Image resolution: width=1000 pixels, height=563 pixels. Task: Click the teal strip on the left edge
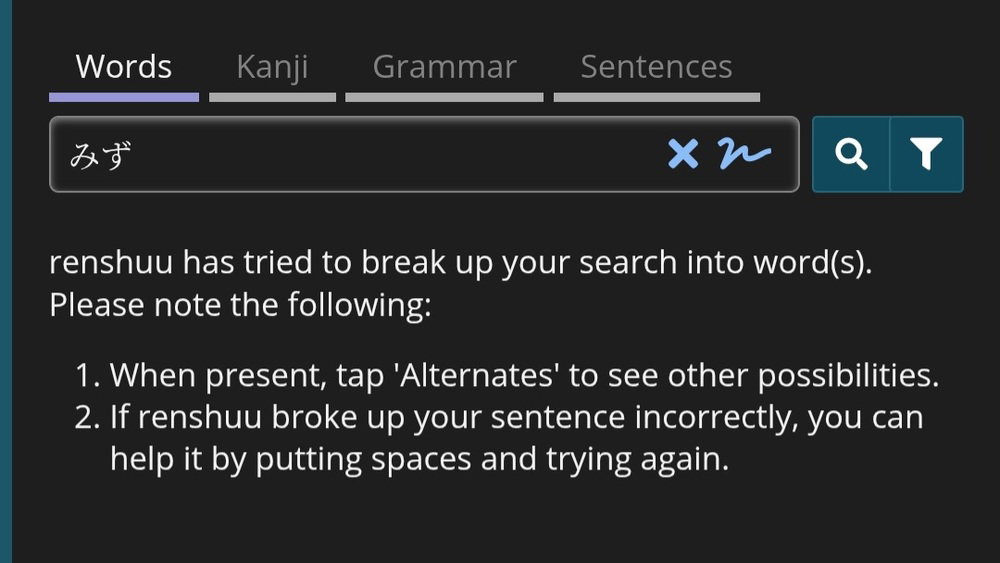click(6, 281)
